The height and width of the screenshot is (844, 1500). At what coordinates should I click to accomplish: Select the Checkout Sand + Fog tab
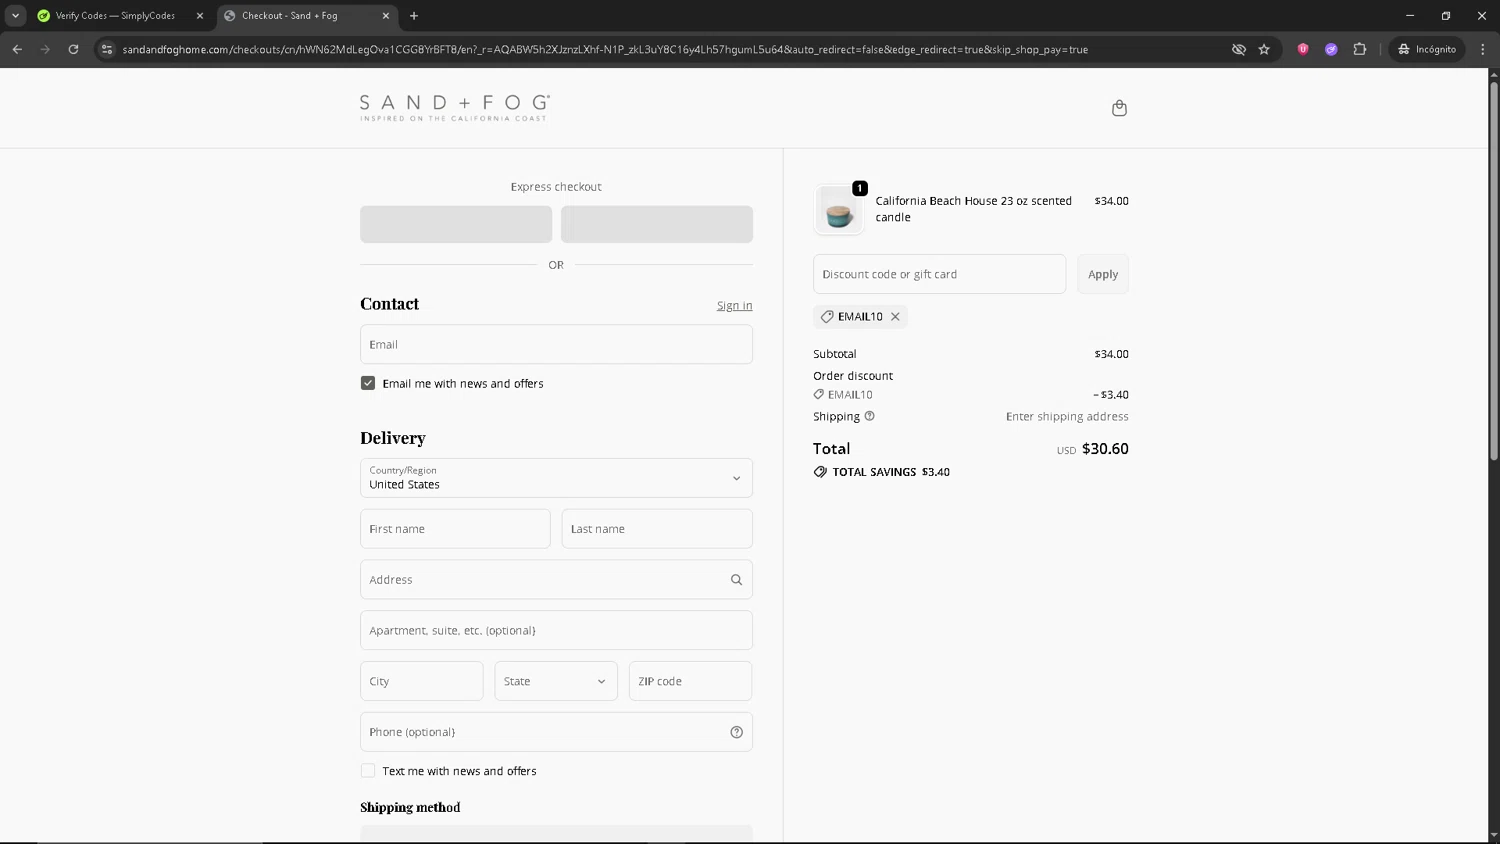pos(300,16)
